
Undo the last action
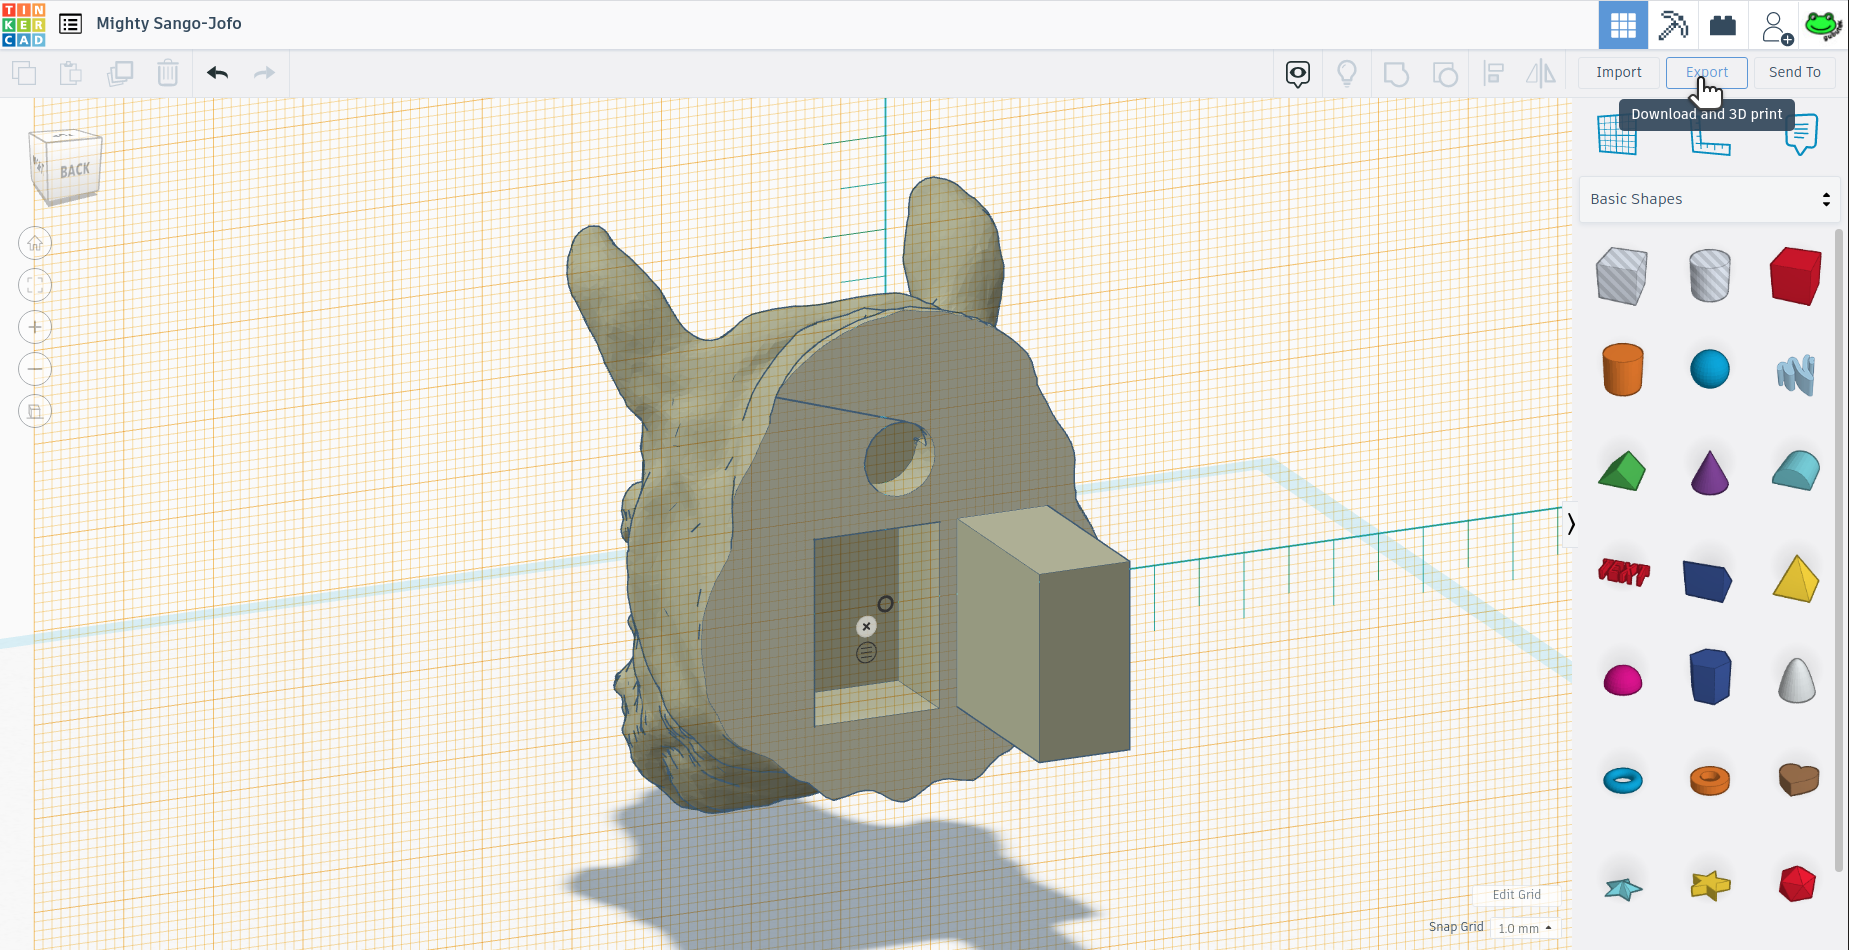tap(218, 73)
